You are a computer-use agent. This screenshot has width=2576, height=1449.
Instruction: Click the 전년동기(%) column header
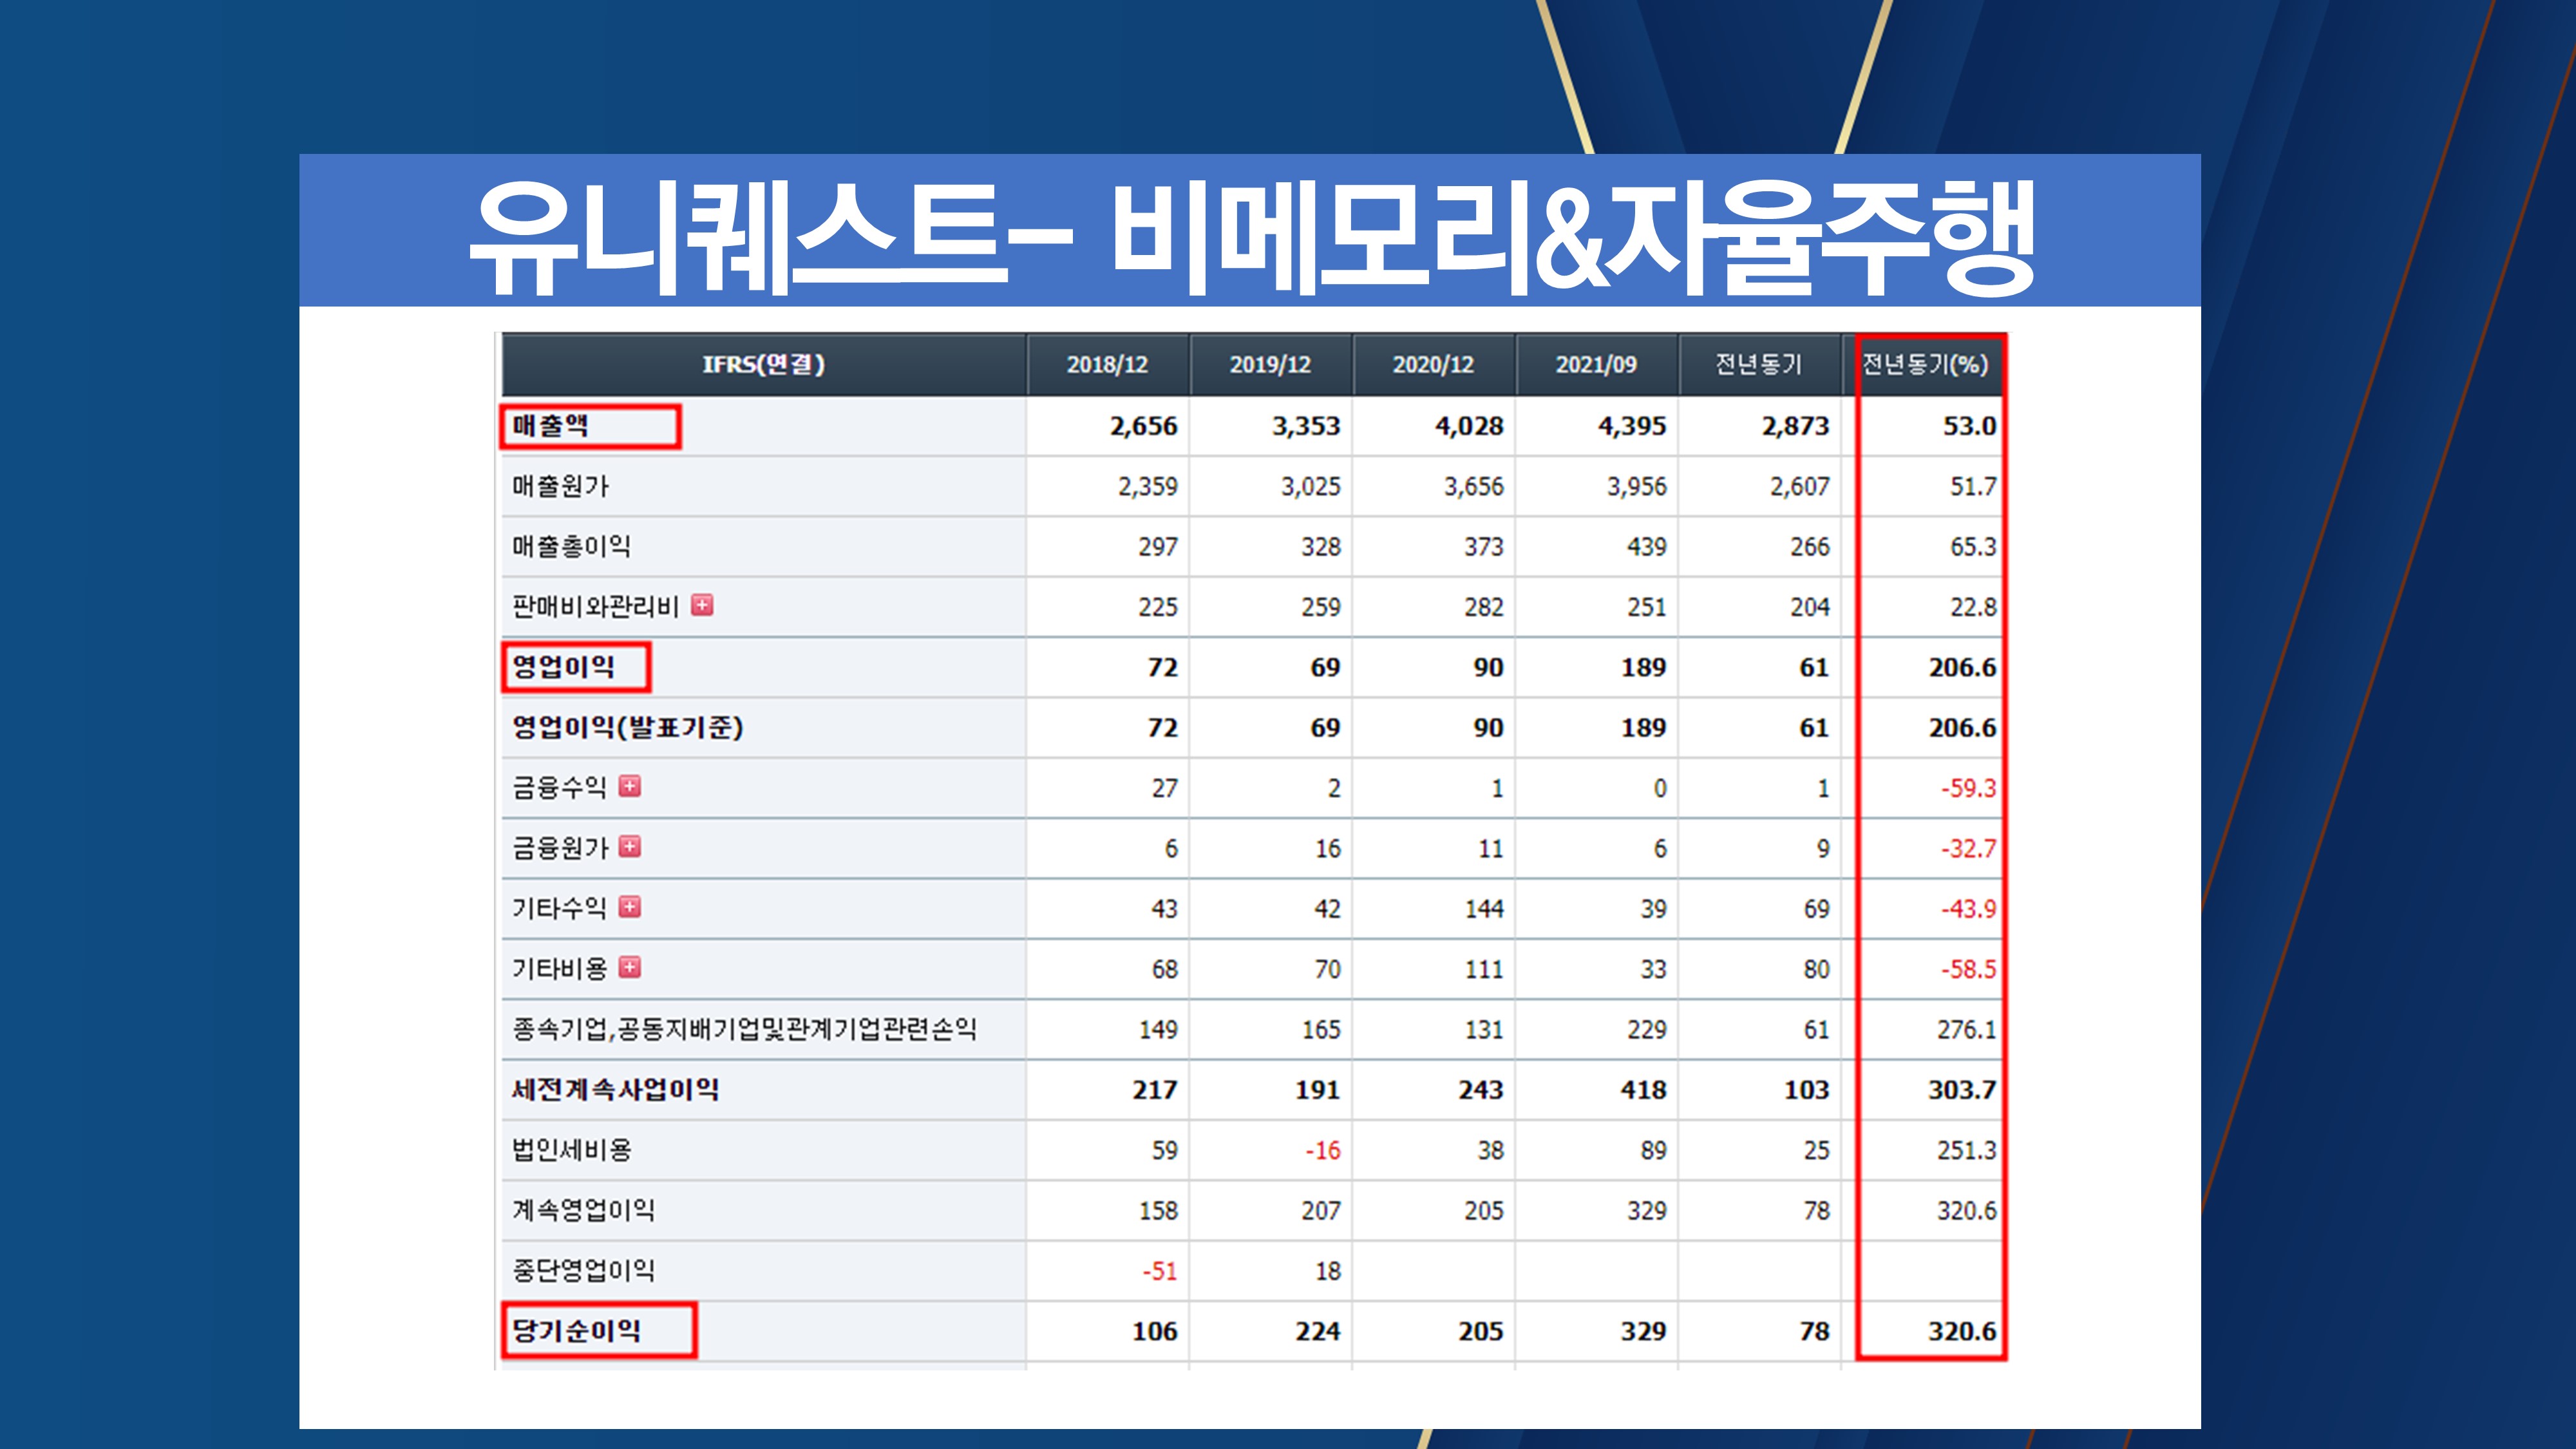coord(1926,365)
